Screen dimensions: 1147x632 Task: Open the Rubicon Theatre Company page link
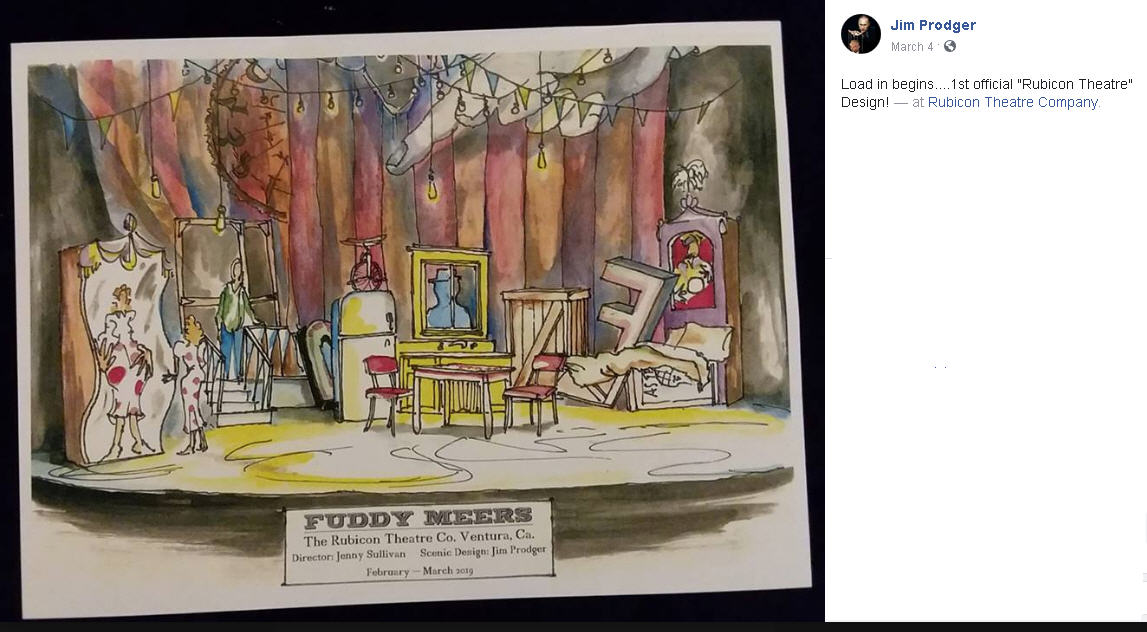[1014, 102]
